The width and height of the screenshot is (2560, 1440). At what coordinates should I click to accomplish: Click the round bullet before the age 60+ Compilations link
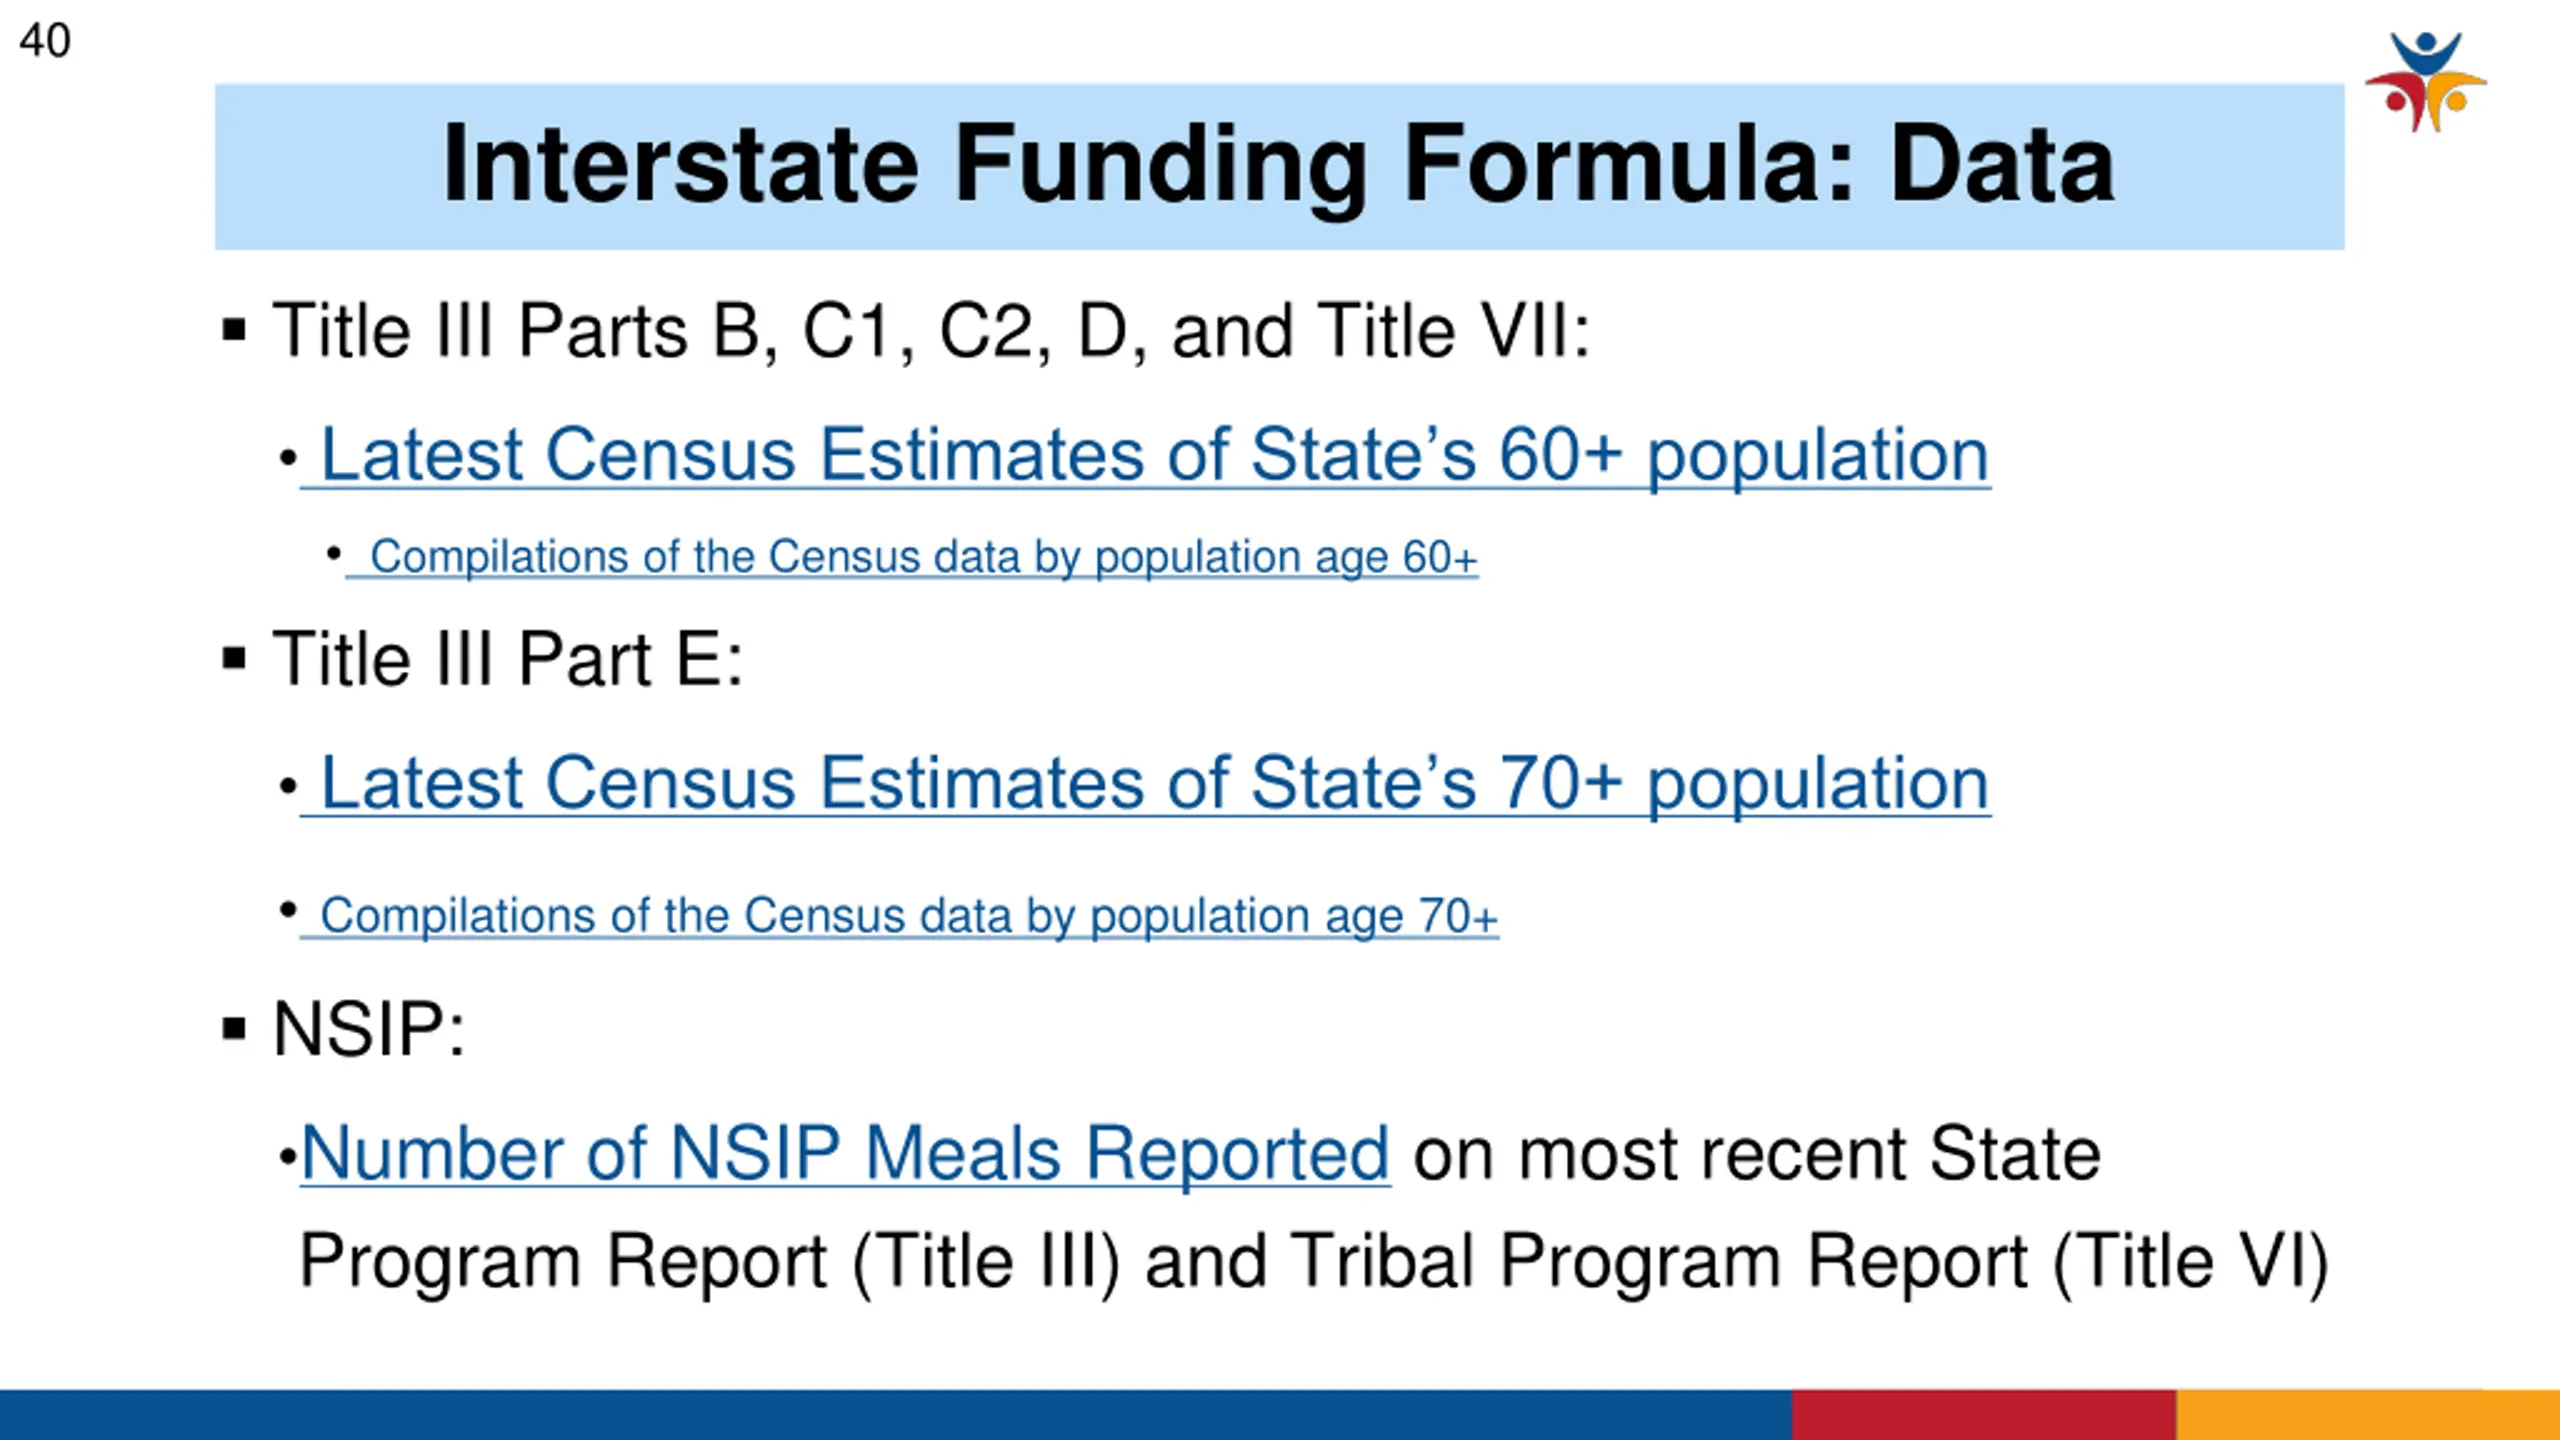(x=334, y=552)
